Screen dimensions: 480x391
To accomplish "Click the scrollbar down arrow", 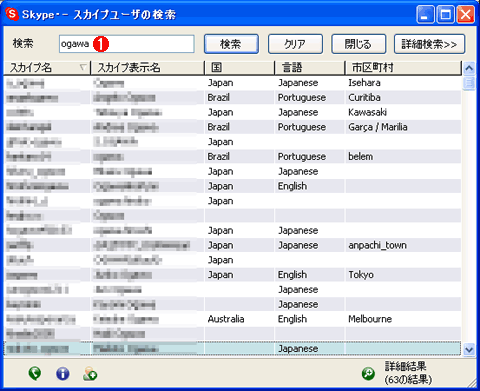I will (469, 350).
